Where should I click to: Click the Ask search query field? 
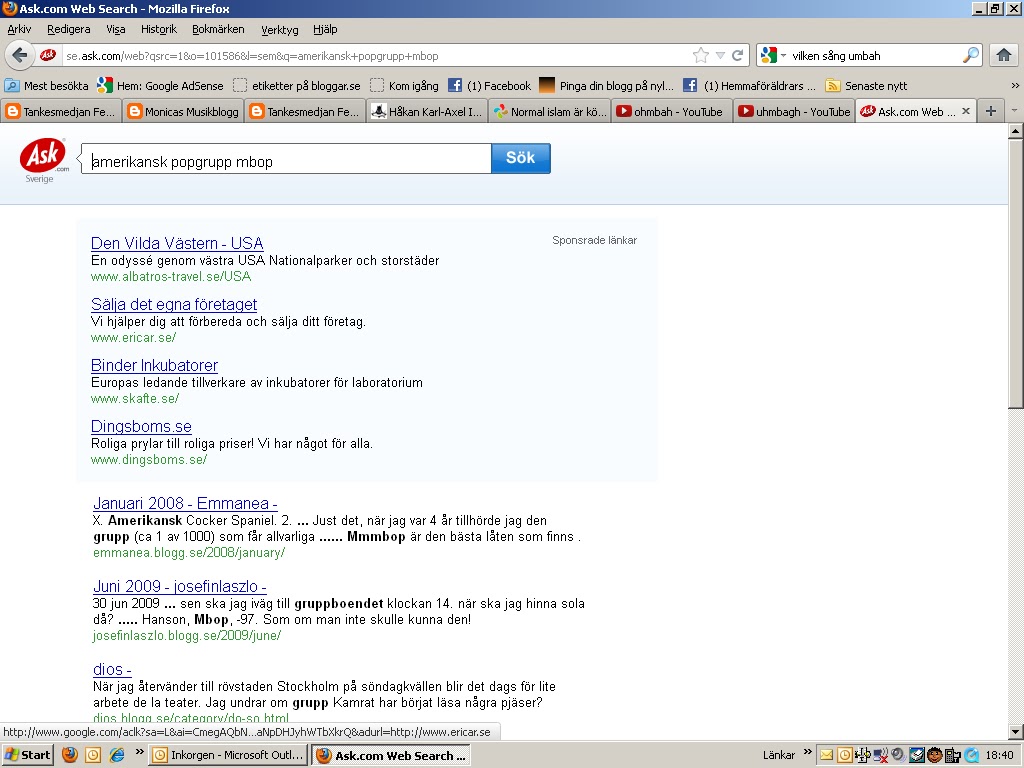(286, 159)
